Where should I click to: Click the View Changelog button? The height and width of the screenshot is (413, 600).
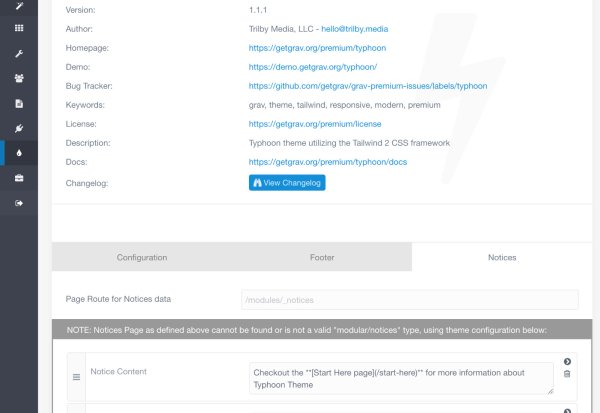click(287, 183)
